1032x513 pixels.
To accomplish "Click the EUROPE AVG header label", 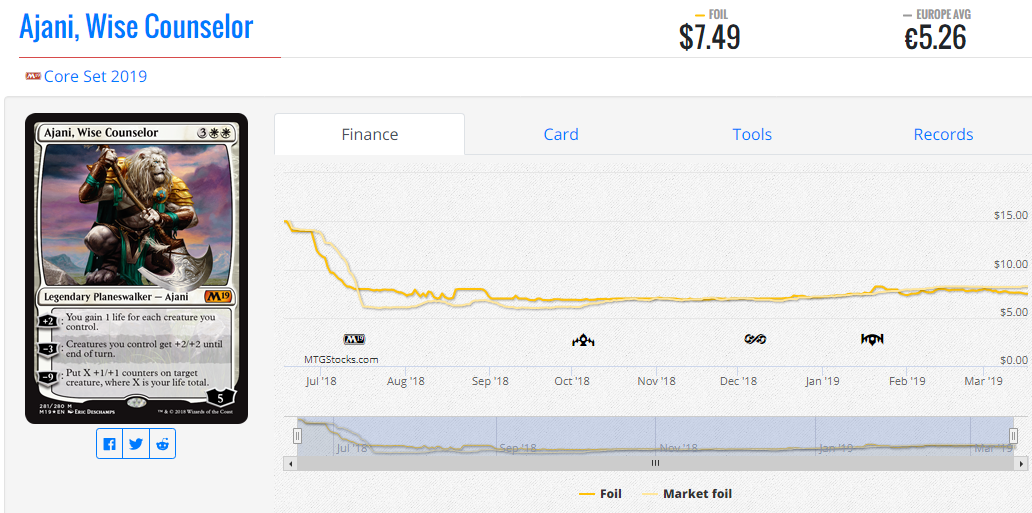I will pyautogui.click(x=943, y=14).
